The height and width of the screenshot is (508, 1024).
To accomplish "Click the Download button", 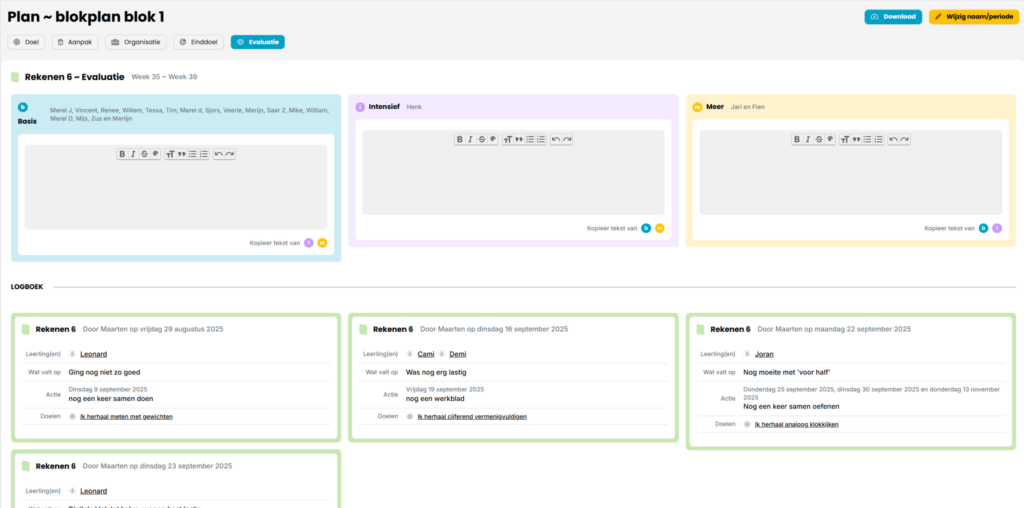I will 893,17.
